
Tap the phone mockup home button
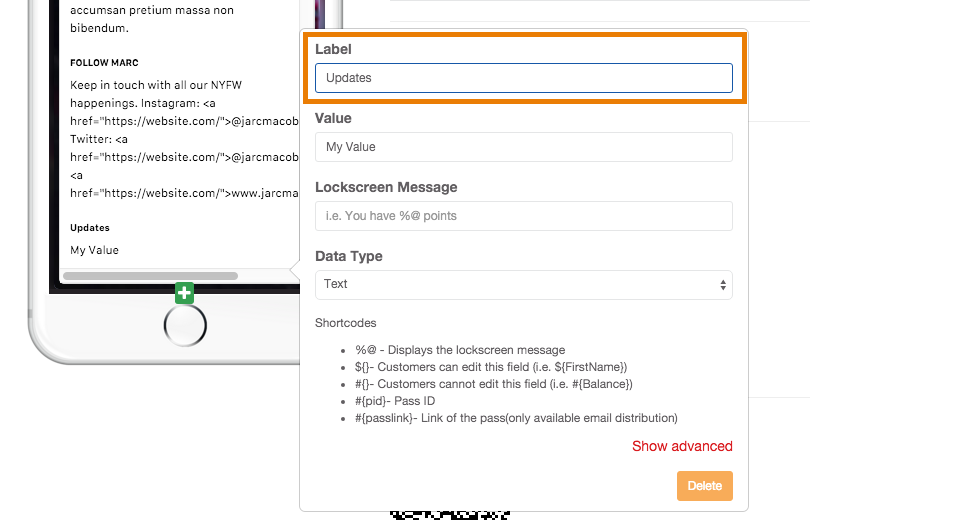click(x=185, y=326)
